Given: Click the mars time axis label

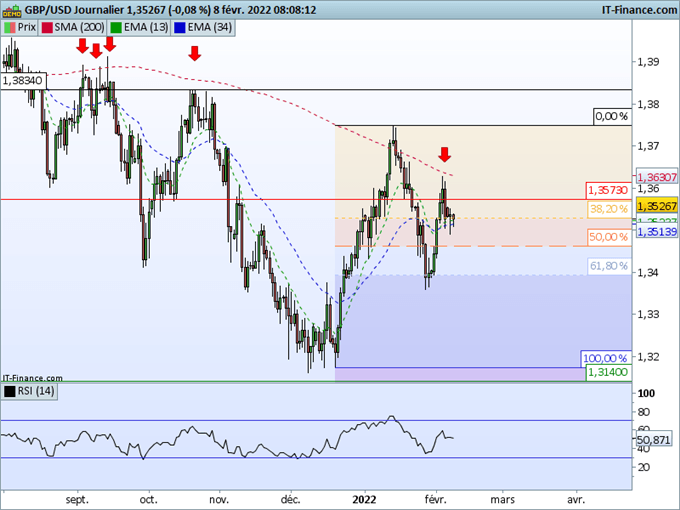Looking at the screenshot, I should 503,500.
